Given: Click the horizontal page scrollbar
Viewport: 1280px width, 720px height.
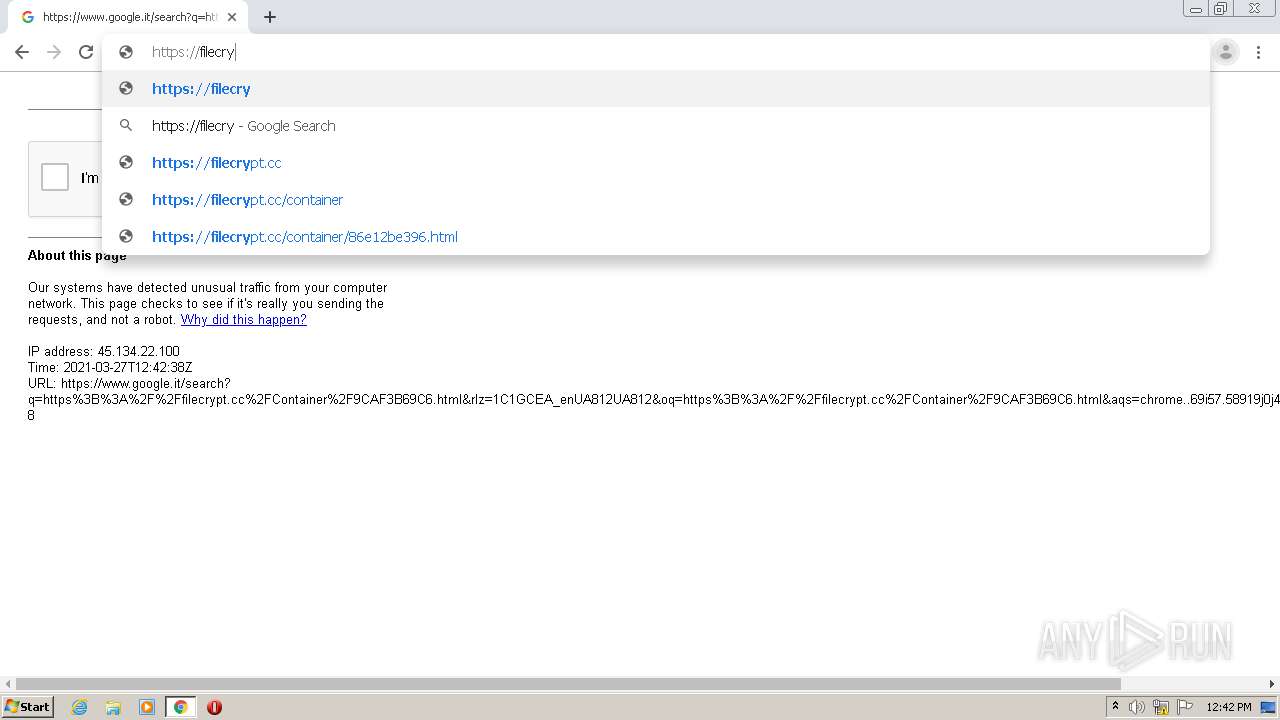Looking at the screenshot, I should (x=568, y=684).
